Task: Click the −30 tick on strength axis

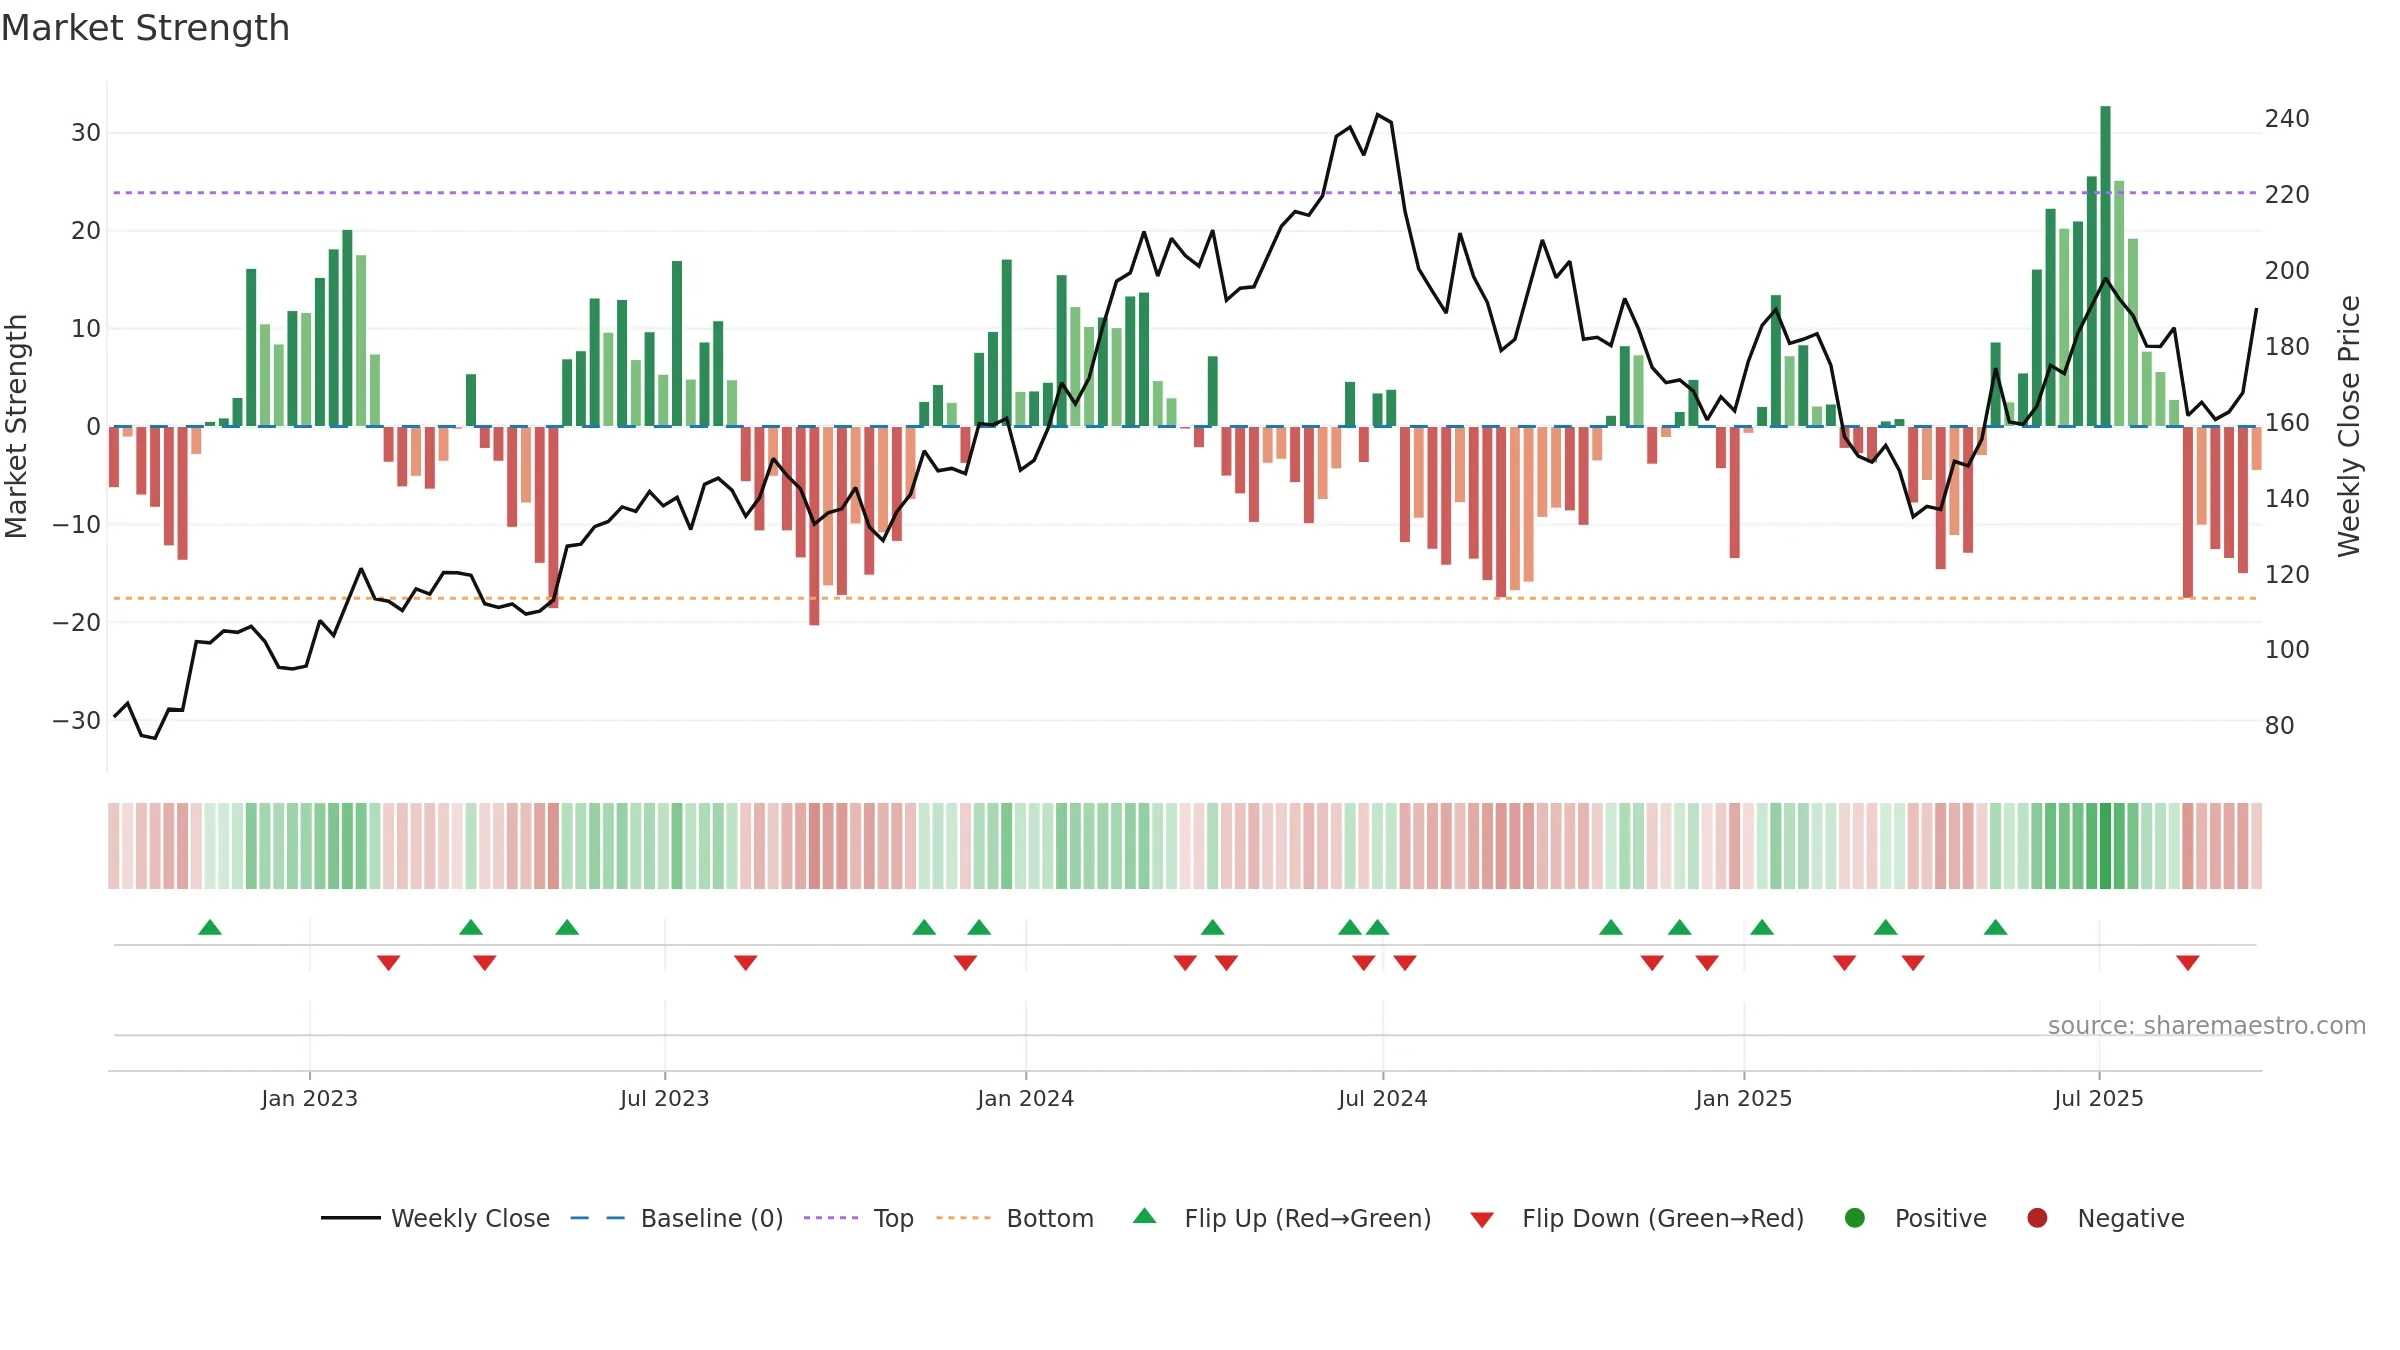Action: point(77,721)
